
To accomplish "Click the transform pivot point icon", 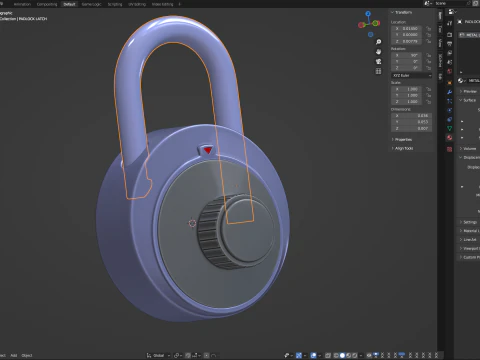I will [177, 355].
